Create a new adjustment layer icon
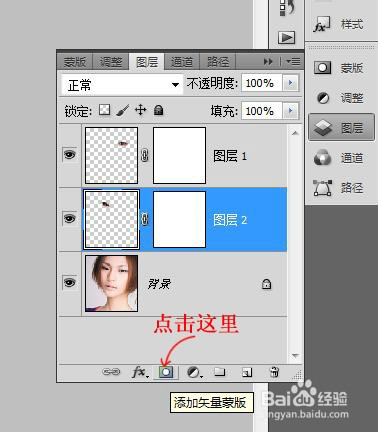 [x=195, y=372]
